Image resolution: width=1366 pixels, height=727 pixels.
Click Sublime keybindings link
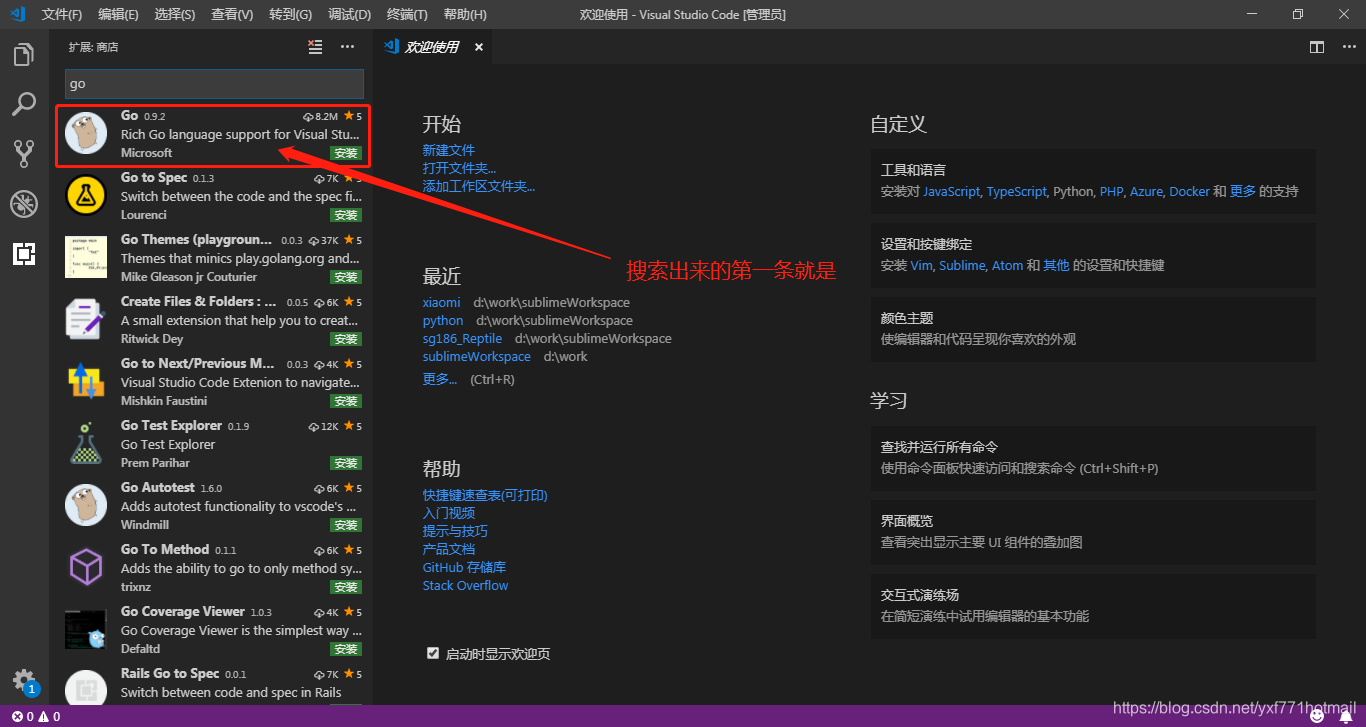[962, 265]
